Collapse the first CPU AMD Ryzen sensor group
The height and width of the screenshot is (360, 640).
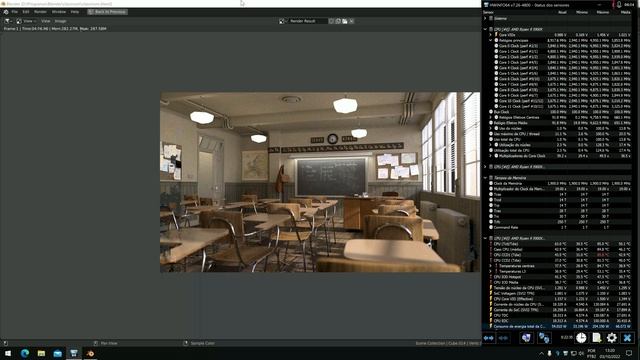tap(485, 29)
